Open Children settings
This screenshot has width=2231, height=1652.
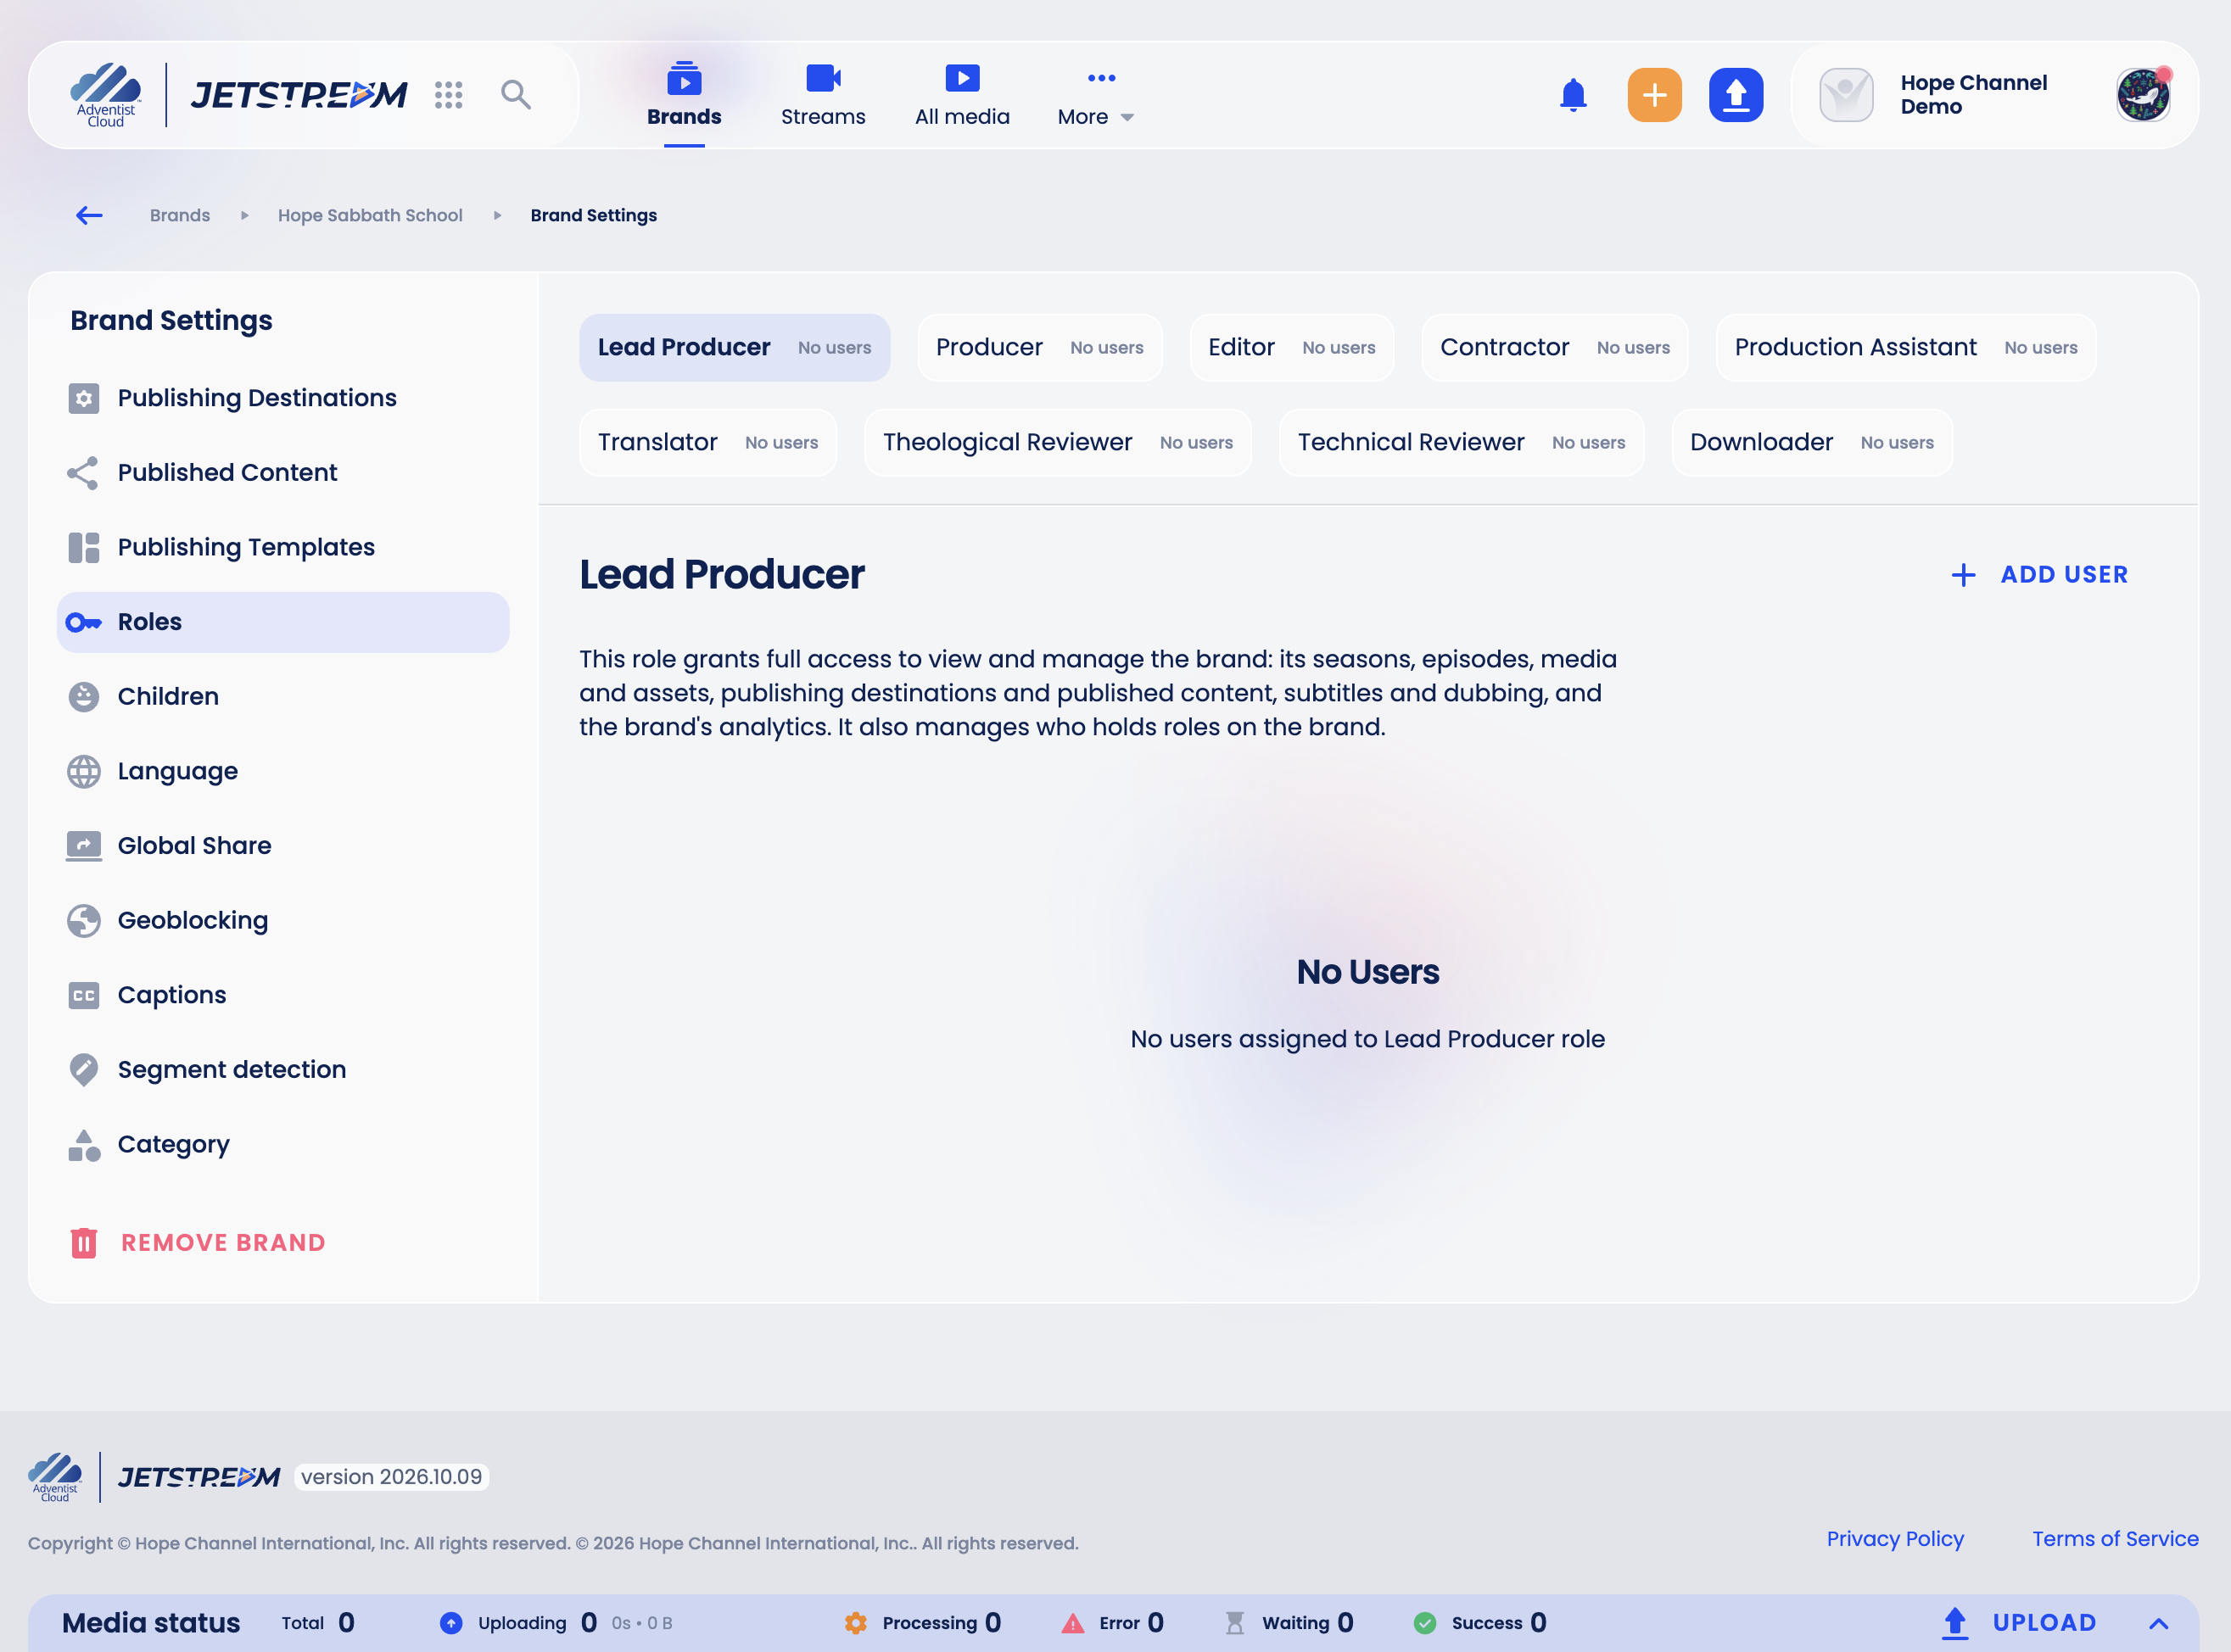tap(283, 697)
